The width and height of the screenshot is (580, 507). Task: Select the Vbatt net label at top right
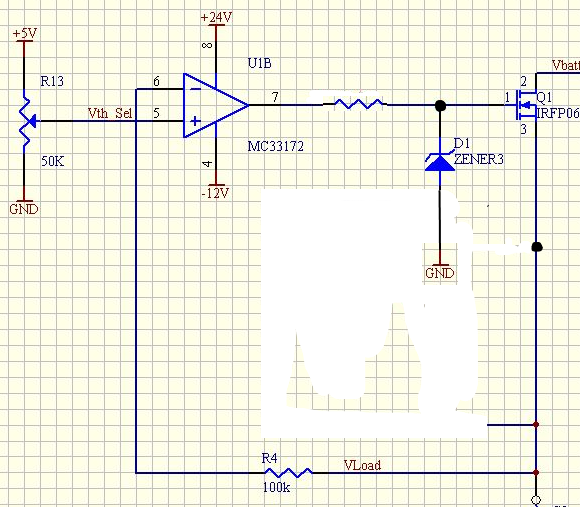(x=566, y=65)
